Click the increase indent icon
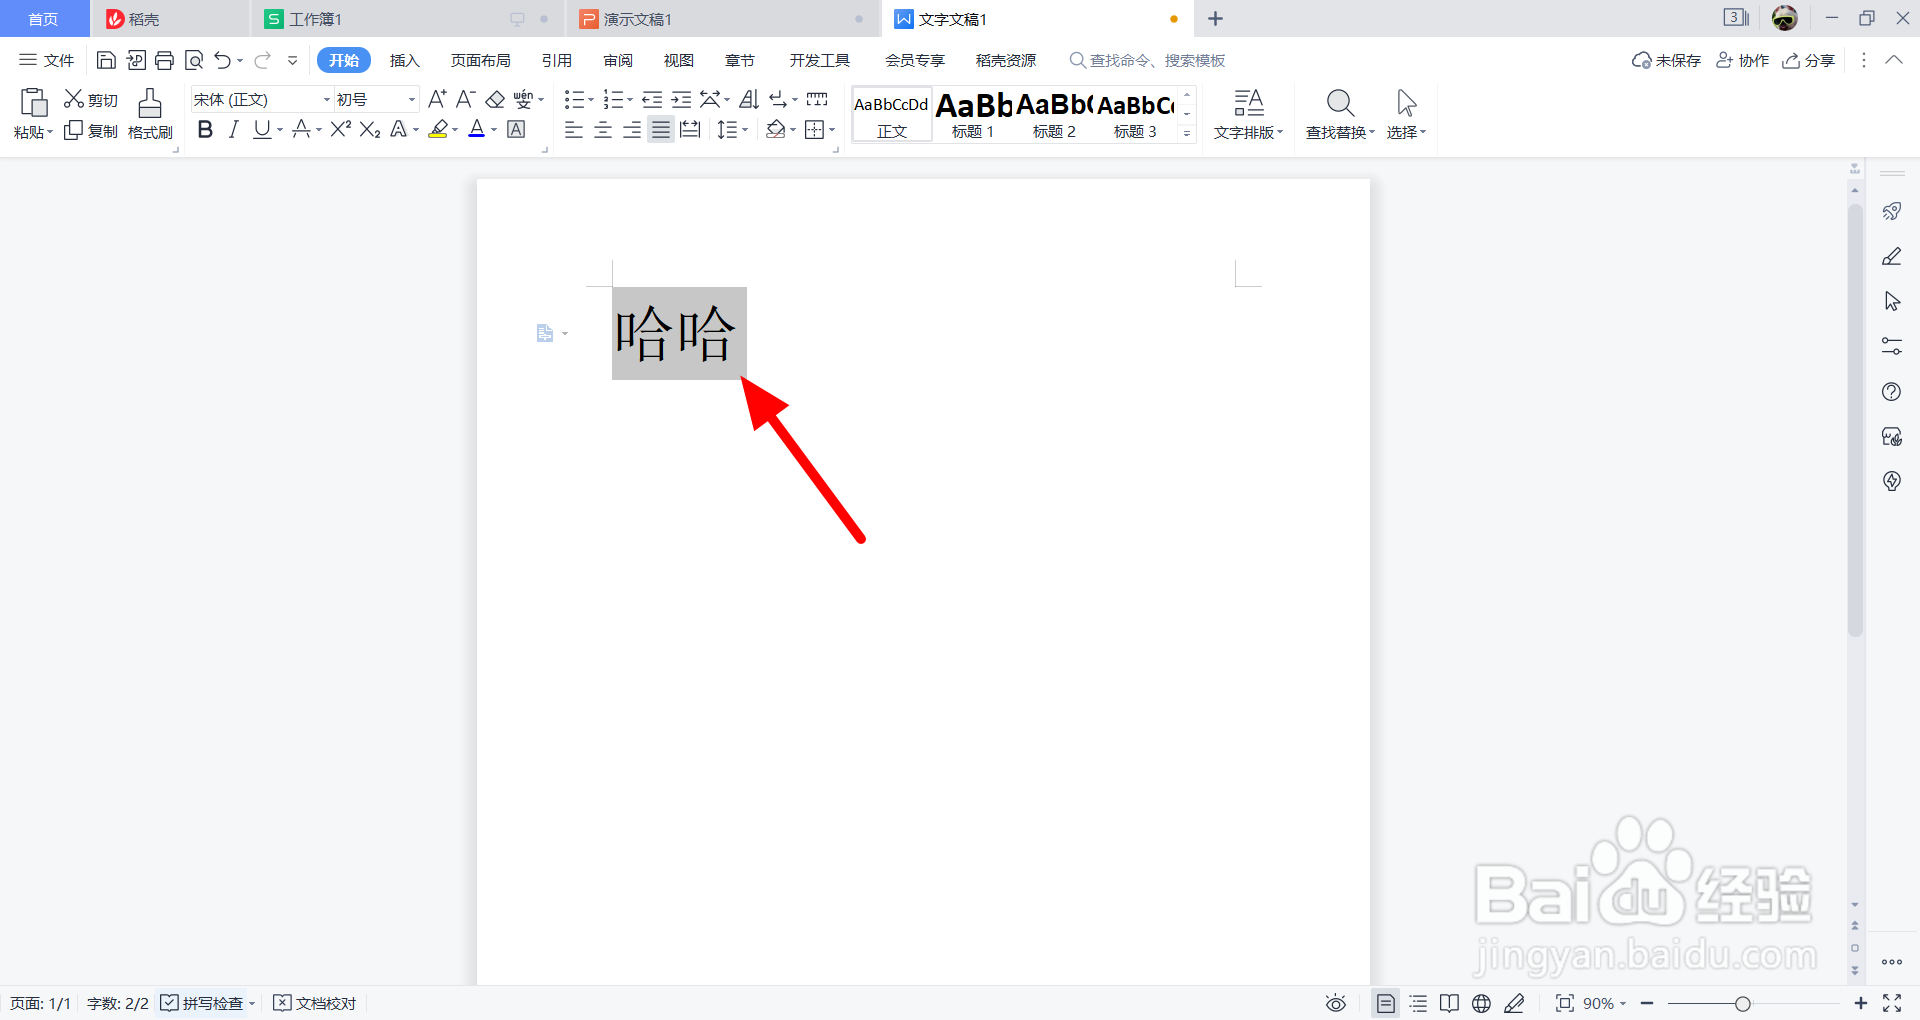The height and width of the screenshot is (1020, 1920). point(681,99)
